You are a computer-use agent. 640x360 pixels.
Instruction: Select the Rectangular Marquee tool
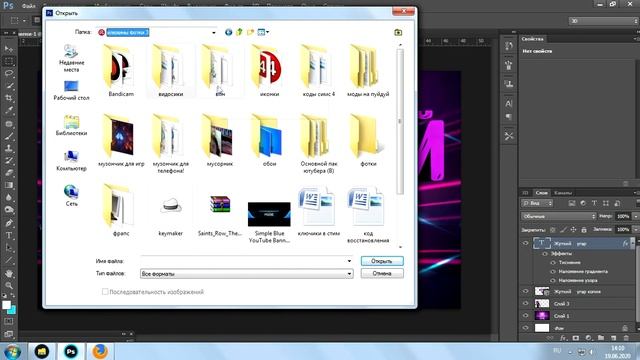point(9,61)
